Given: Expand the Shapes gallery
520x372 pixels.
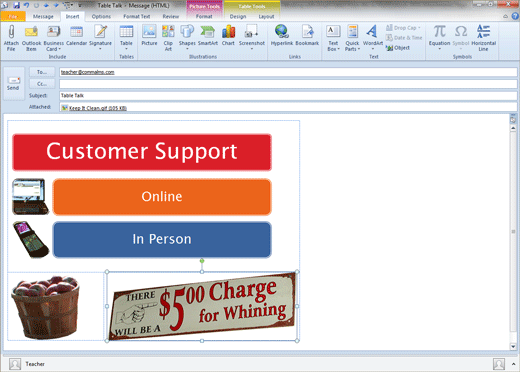Looking at the screenshot, I should point(187,38).
